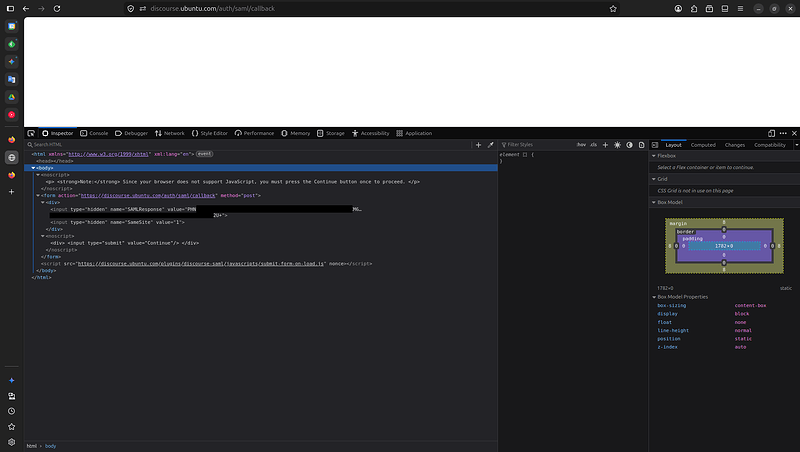Grab a color with the eyedropper
Image resolution: width=800 pixels, height=452 pixels.
490,145
